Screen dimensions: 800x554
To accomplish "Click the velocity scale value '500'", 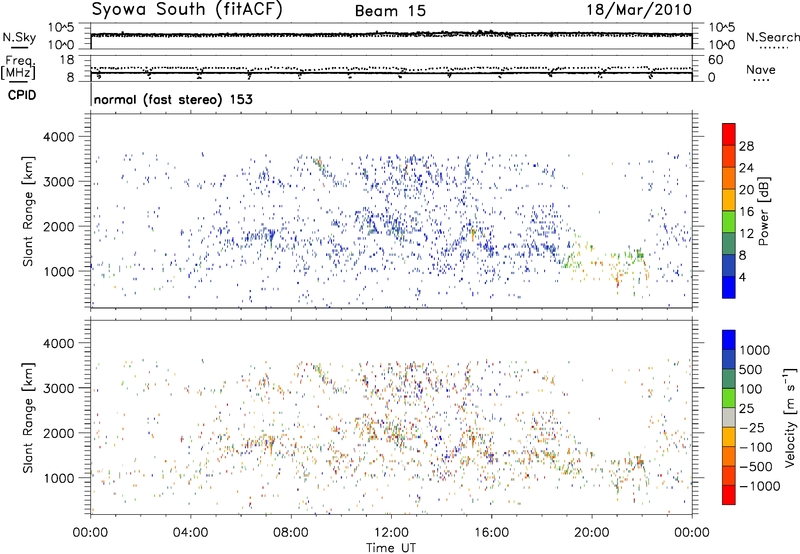I will pos(751,369).
